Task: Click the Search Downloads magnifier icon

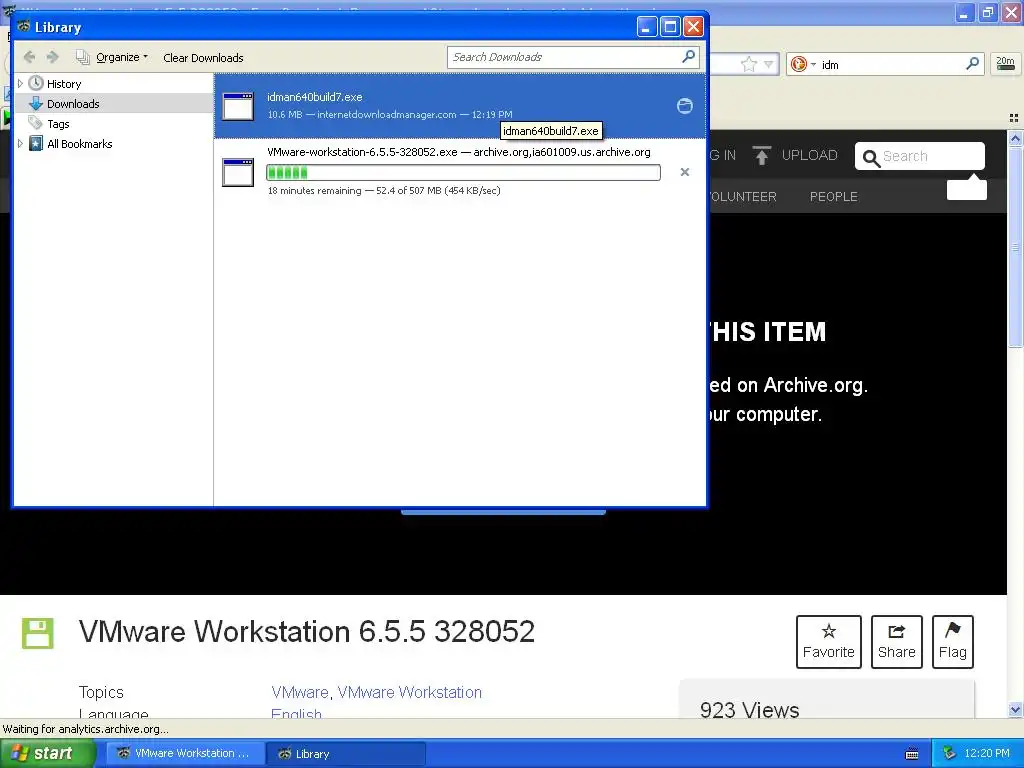Action: pyautogui.click(x=688, y=57)
